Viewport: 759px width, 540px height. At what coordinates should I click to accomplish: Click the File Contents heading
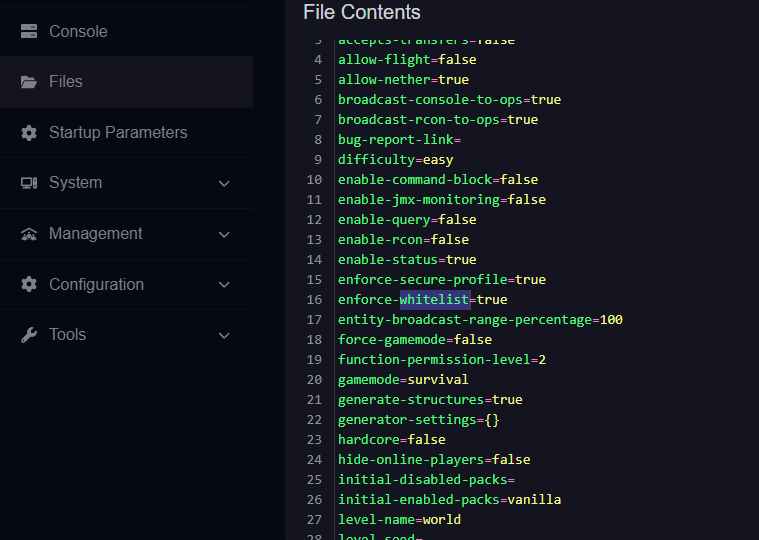(x=362, y=12)
